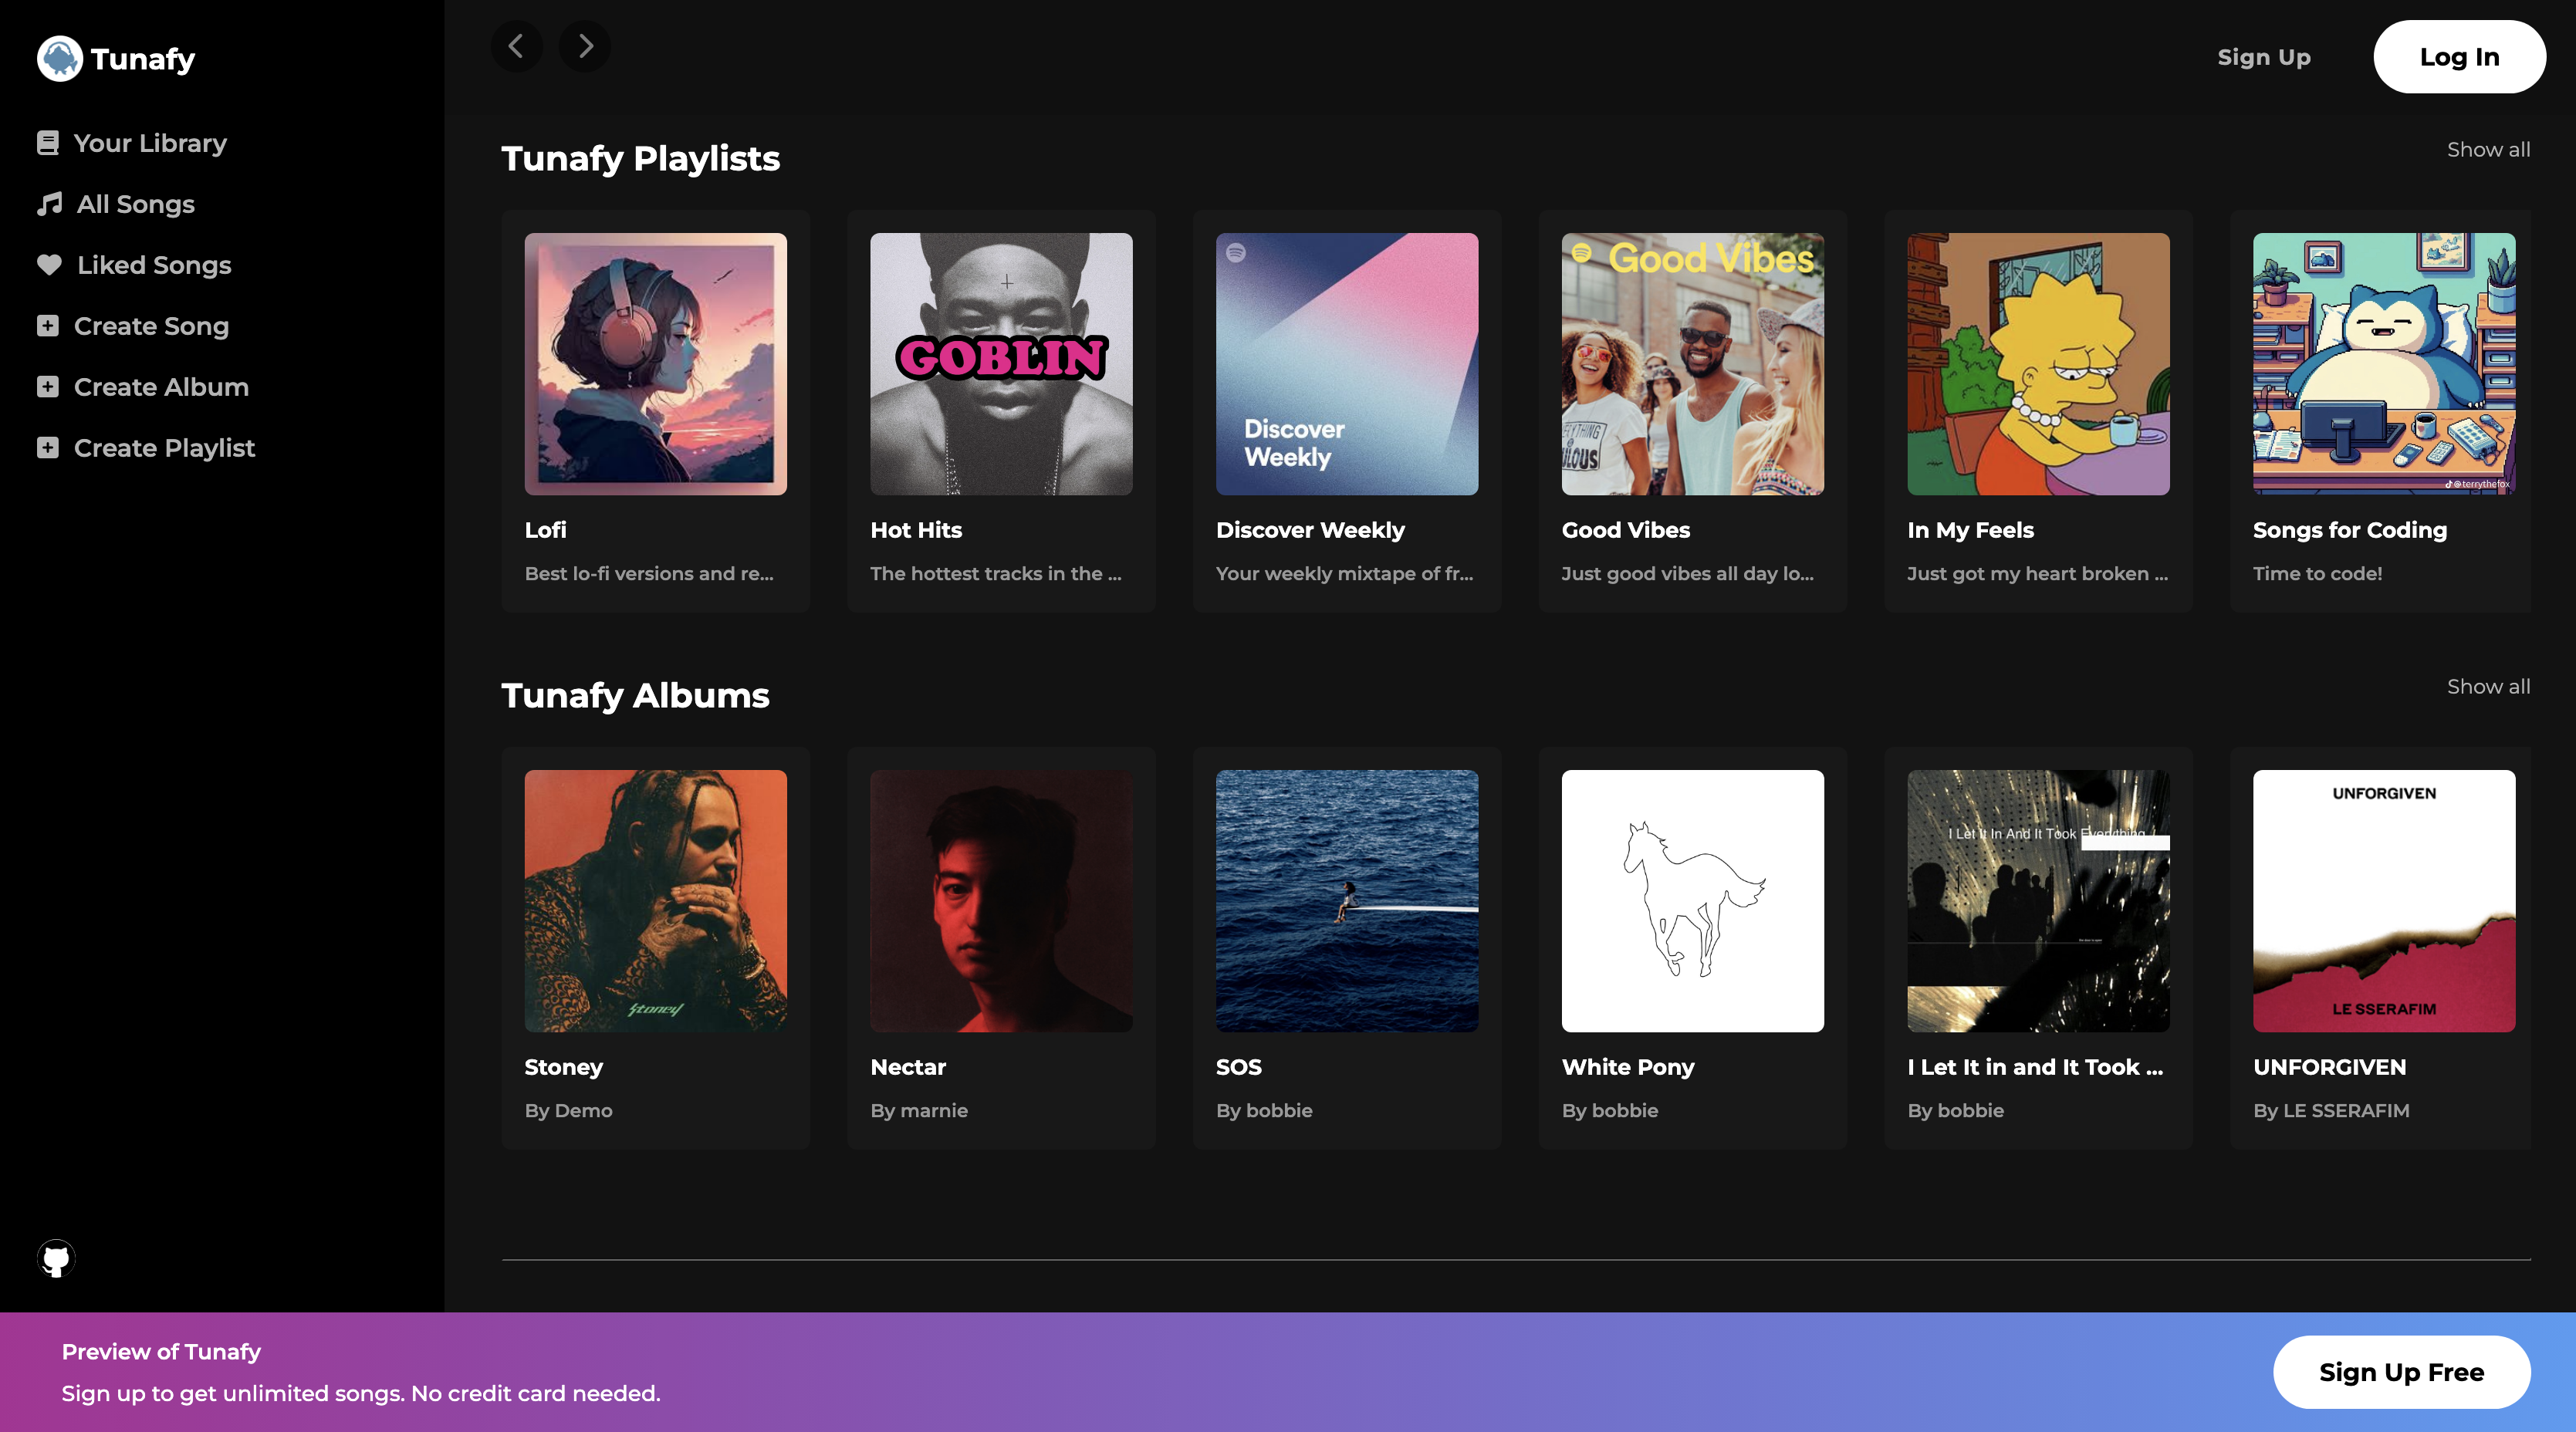This screenshot has width=2576, height=1432.
Task: Click the Tunafy logo icon
Action: [x=59, y=58]
